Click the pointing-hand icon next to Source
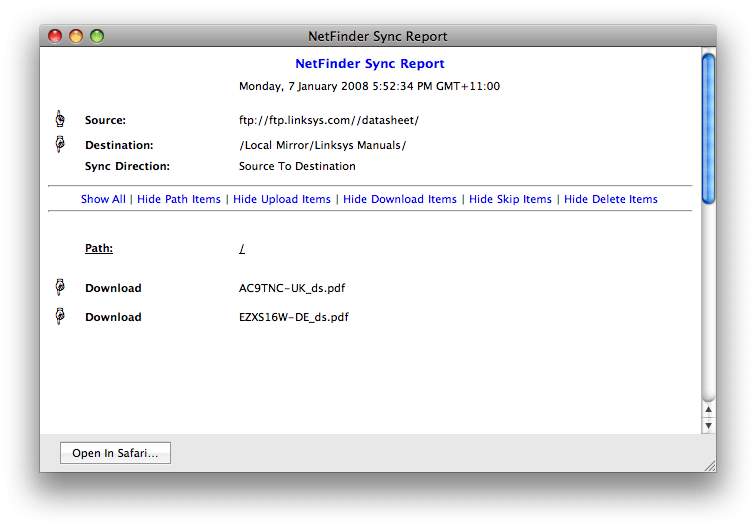The height and width of the screenshot is (527, 756). pos(60,119)
